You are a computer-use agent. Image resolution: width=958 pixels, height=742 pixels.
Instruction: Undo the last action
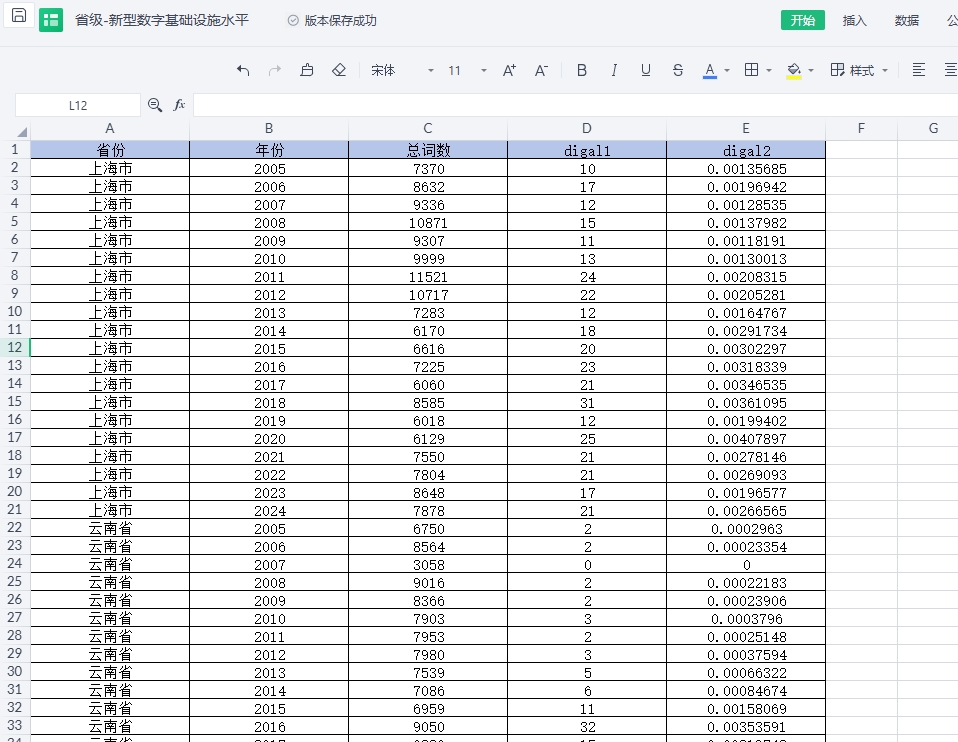[x=243, y=70]
